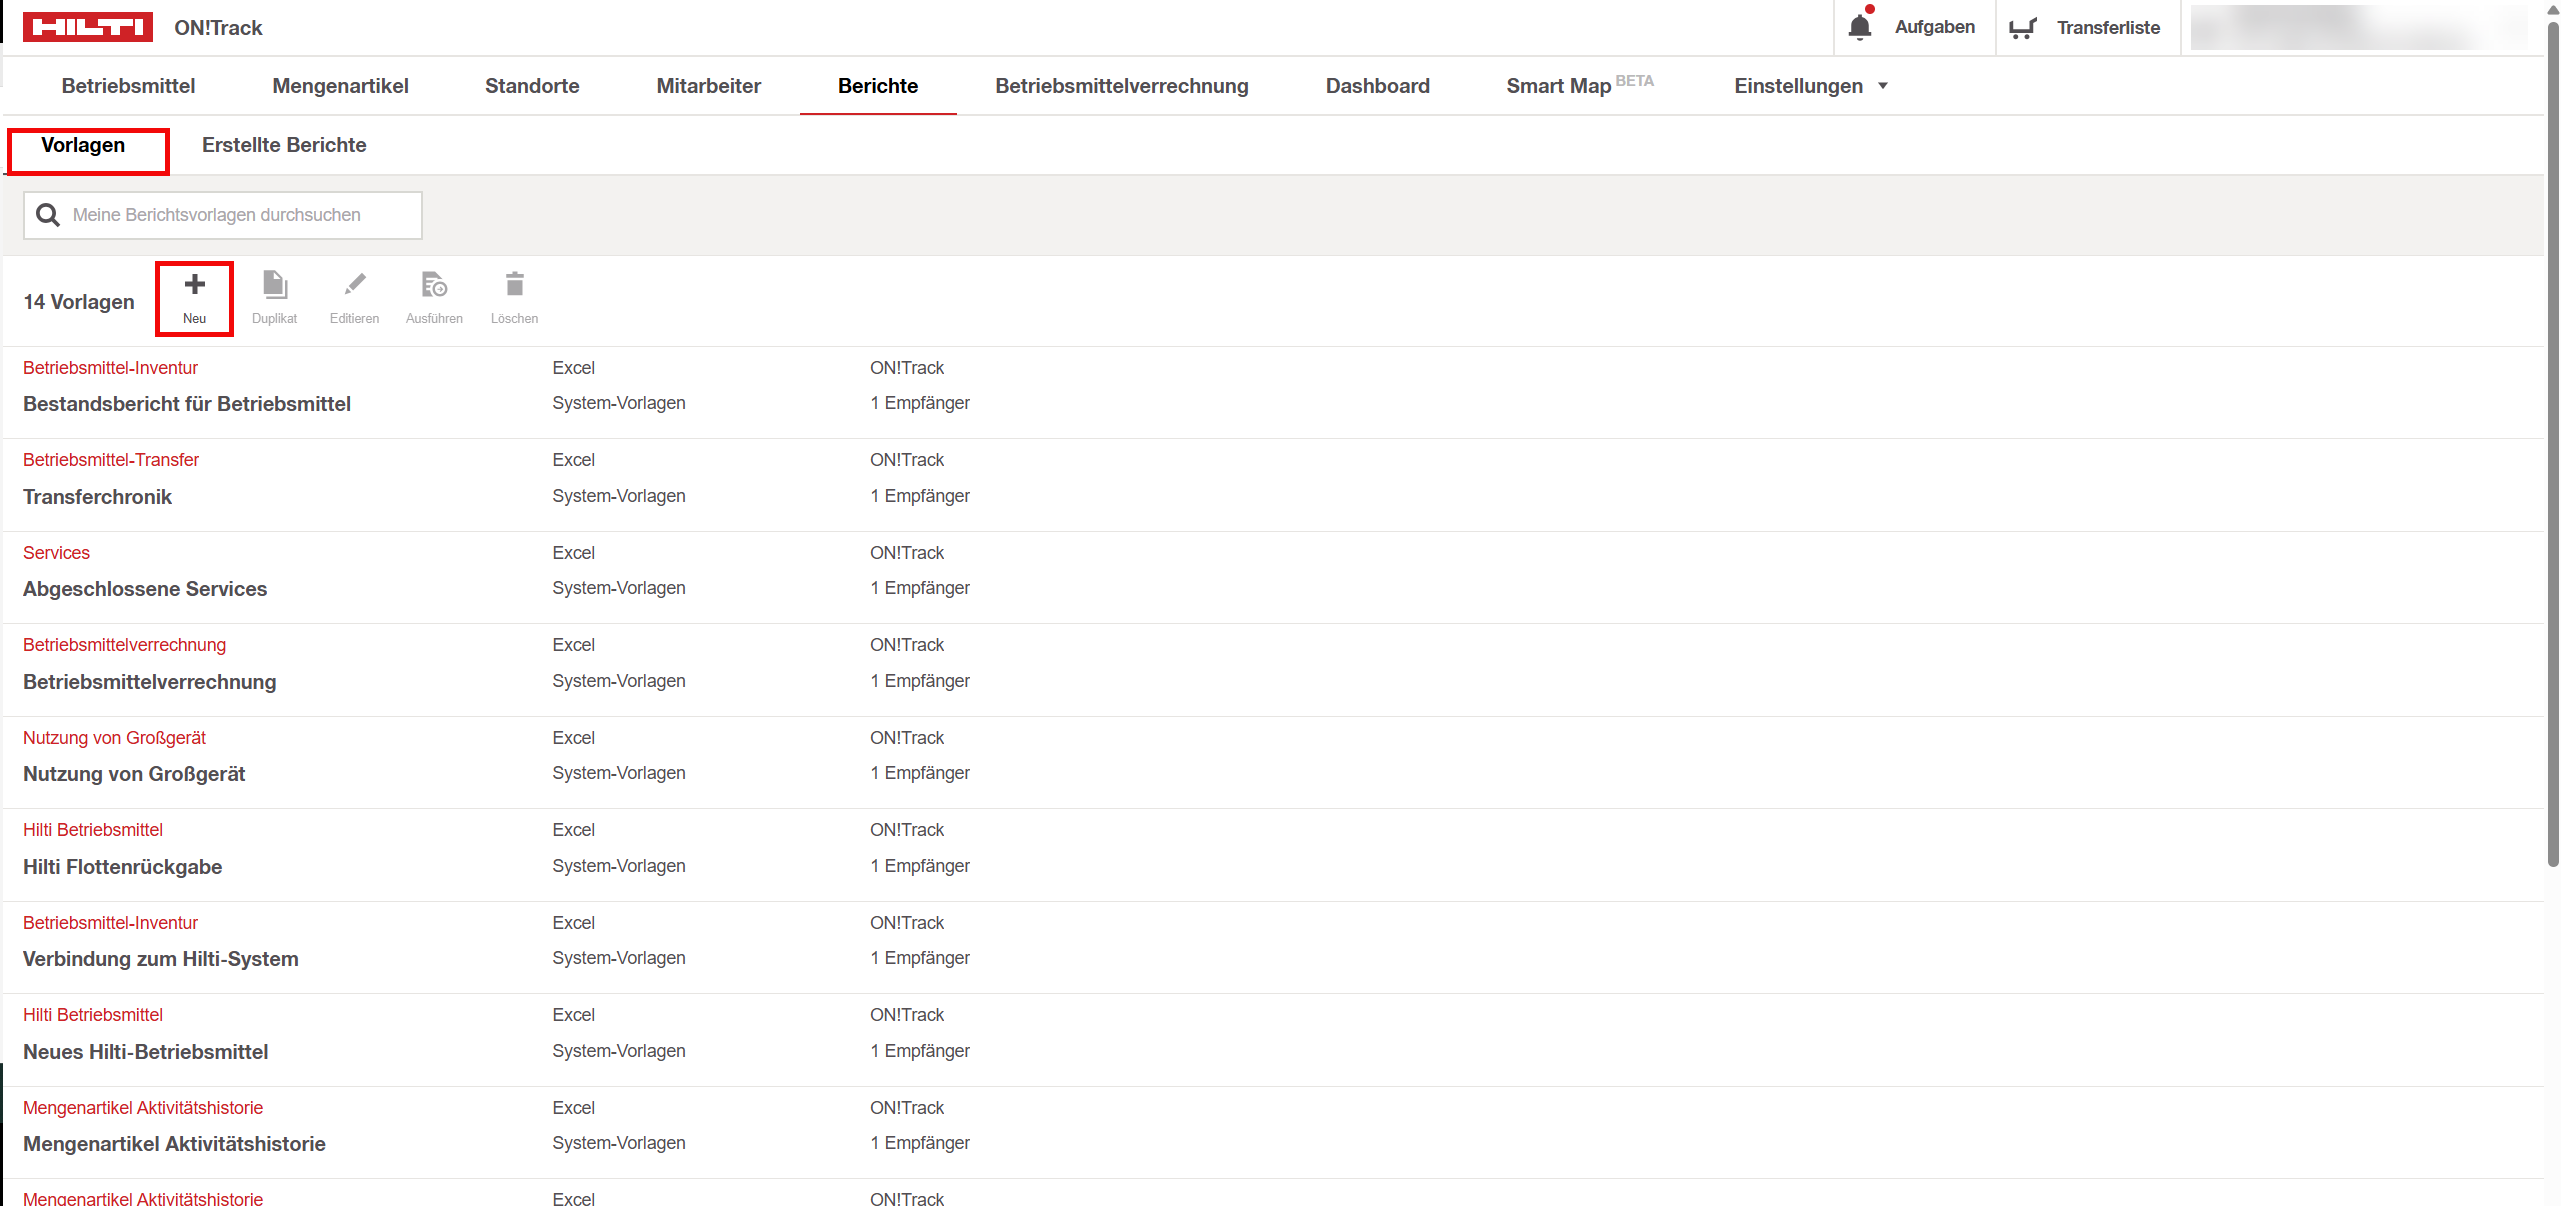Select the Hilti Flottenrückgabe template
2561x1206 pixels.
tap(122, 867)
